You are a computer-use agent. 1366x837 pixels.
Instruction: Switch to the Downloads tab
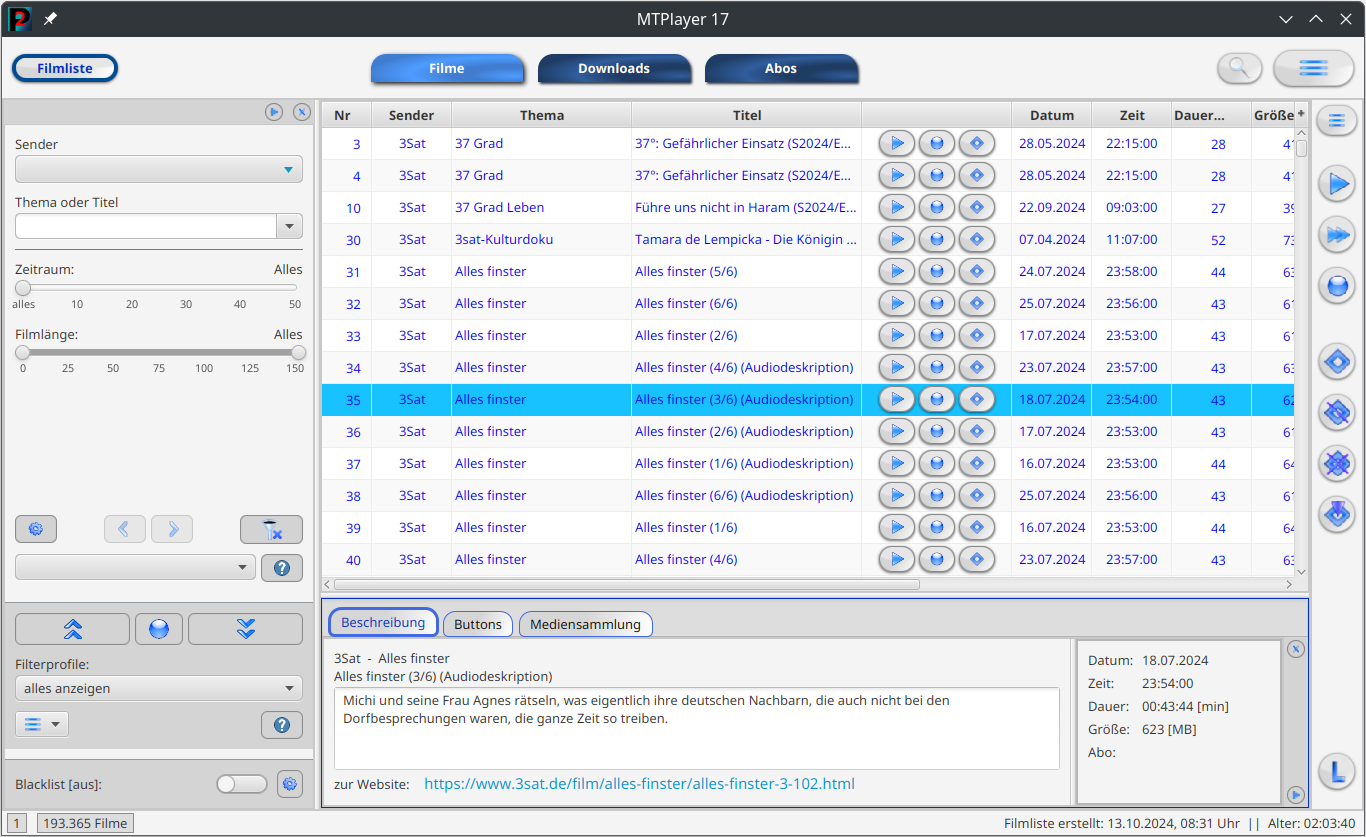click(x=614, y=68)
